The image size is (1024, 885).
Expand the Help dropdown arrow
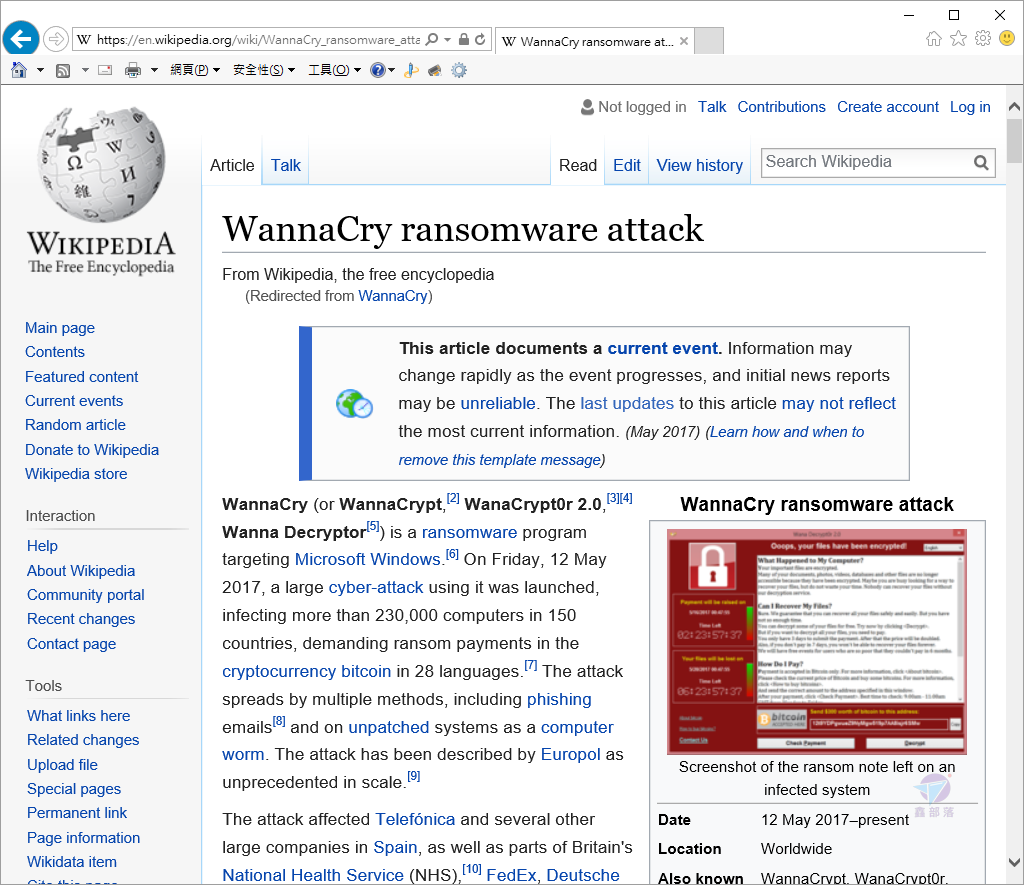tap(391, 70)
